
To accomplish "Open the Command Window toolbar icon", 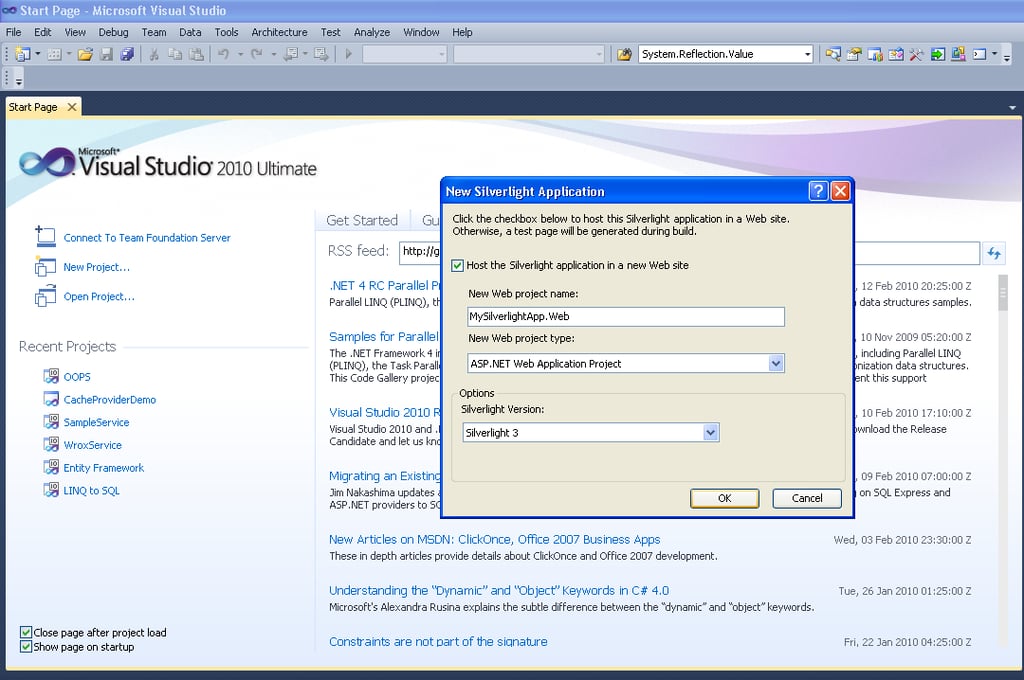I will 979,54.
